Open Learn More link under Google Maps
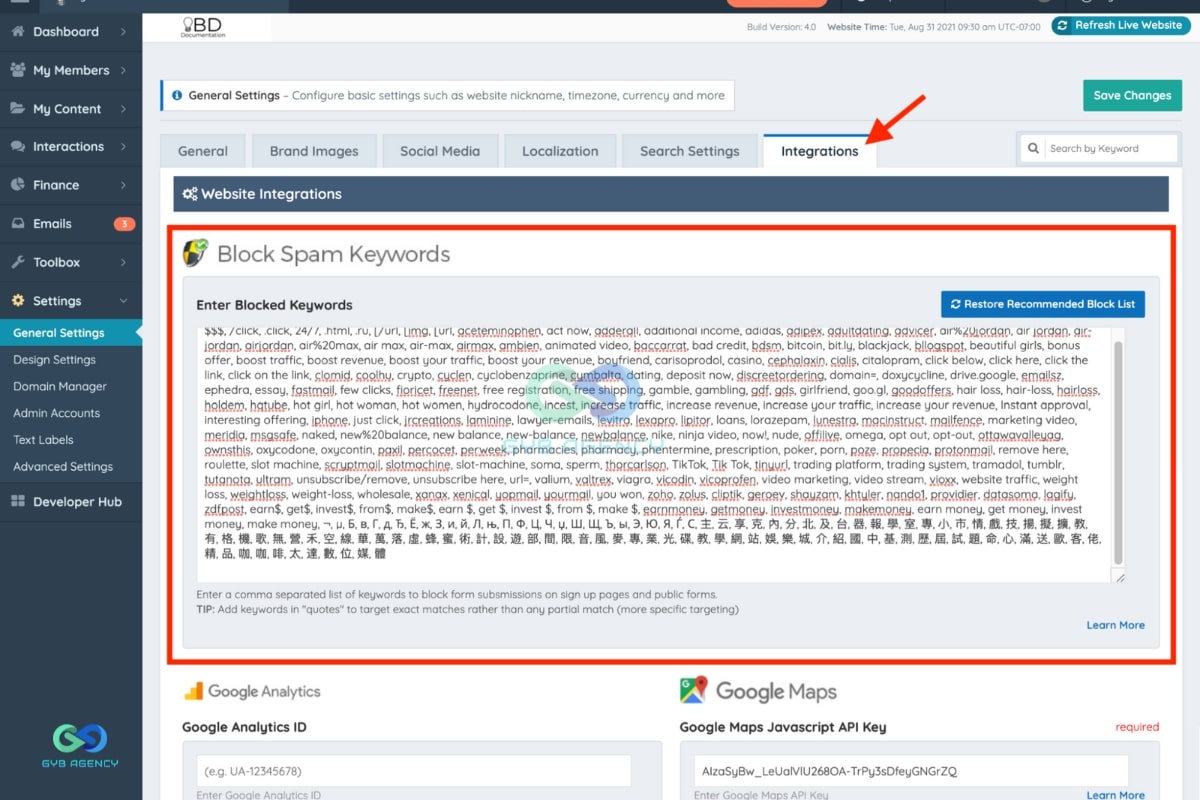 tap(1116, 795)
